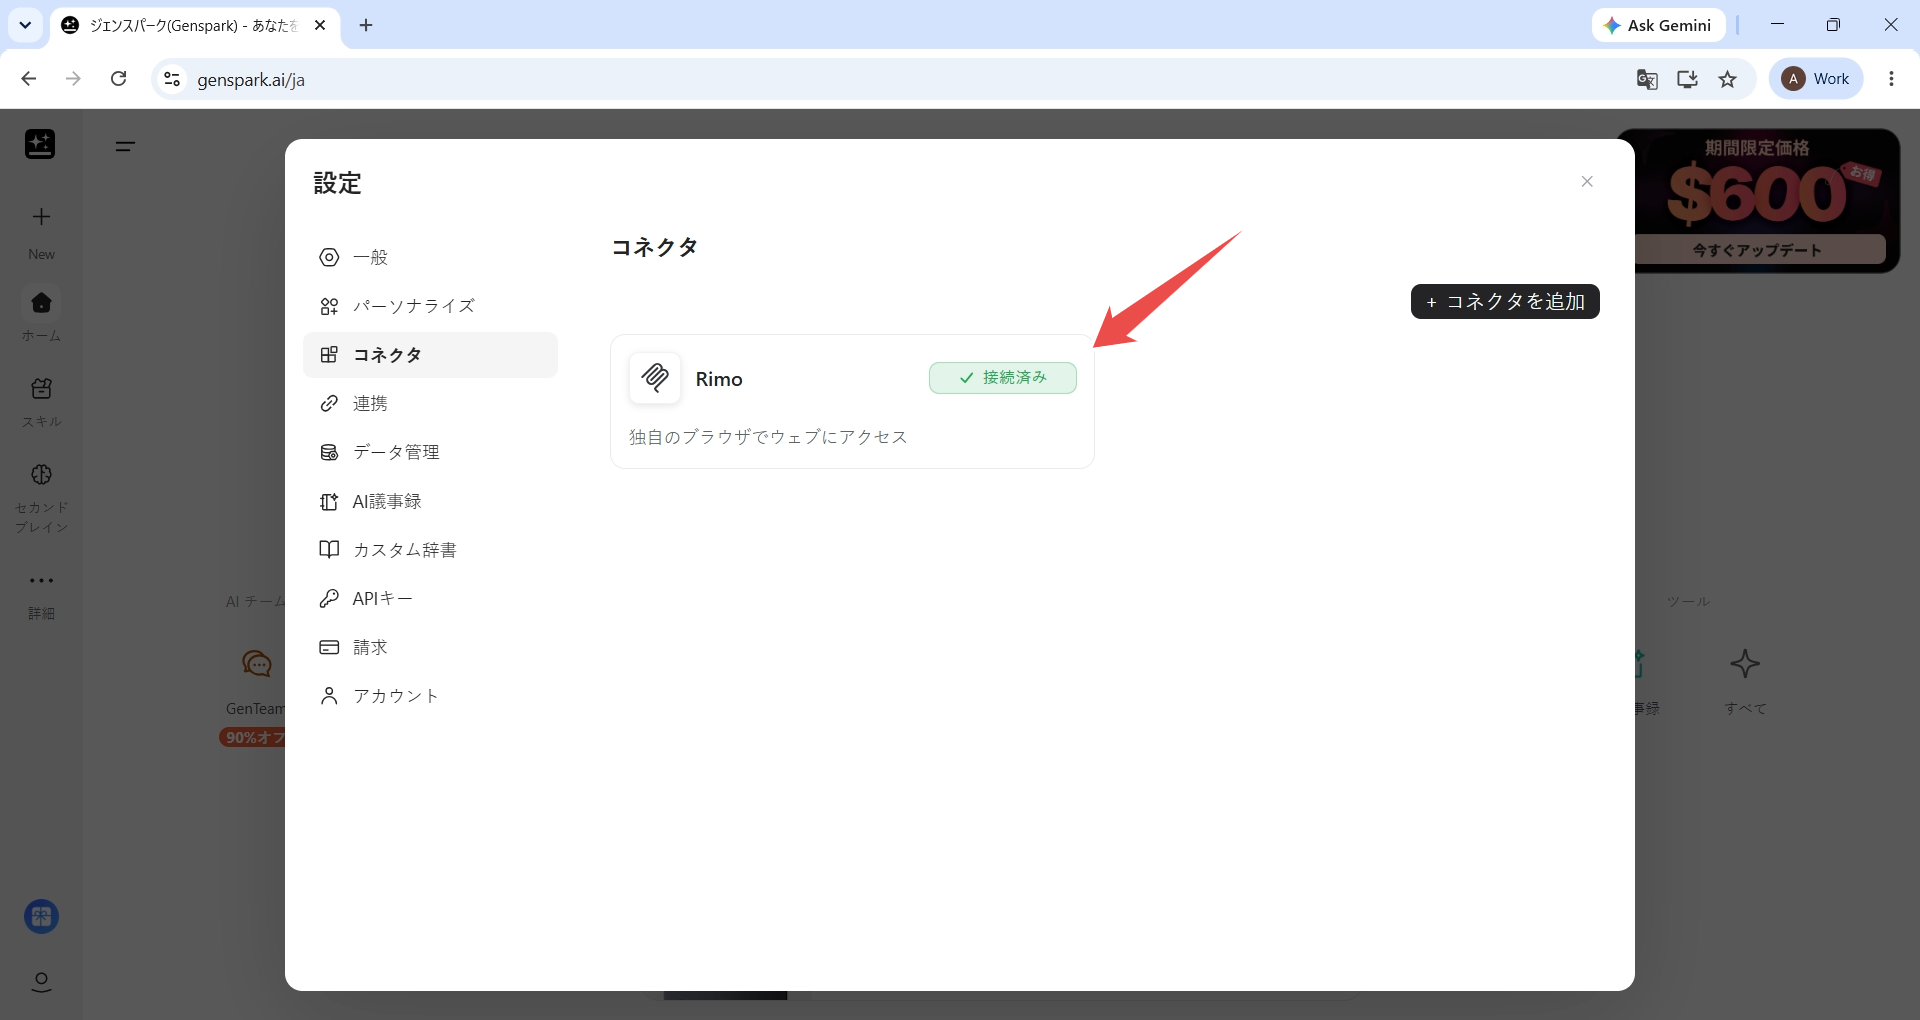Open Chrome three-dot menu
Image resolution: width=1920 pixels, height=1020 pixels.
[1891, 79]
